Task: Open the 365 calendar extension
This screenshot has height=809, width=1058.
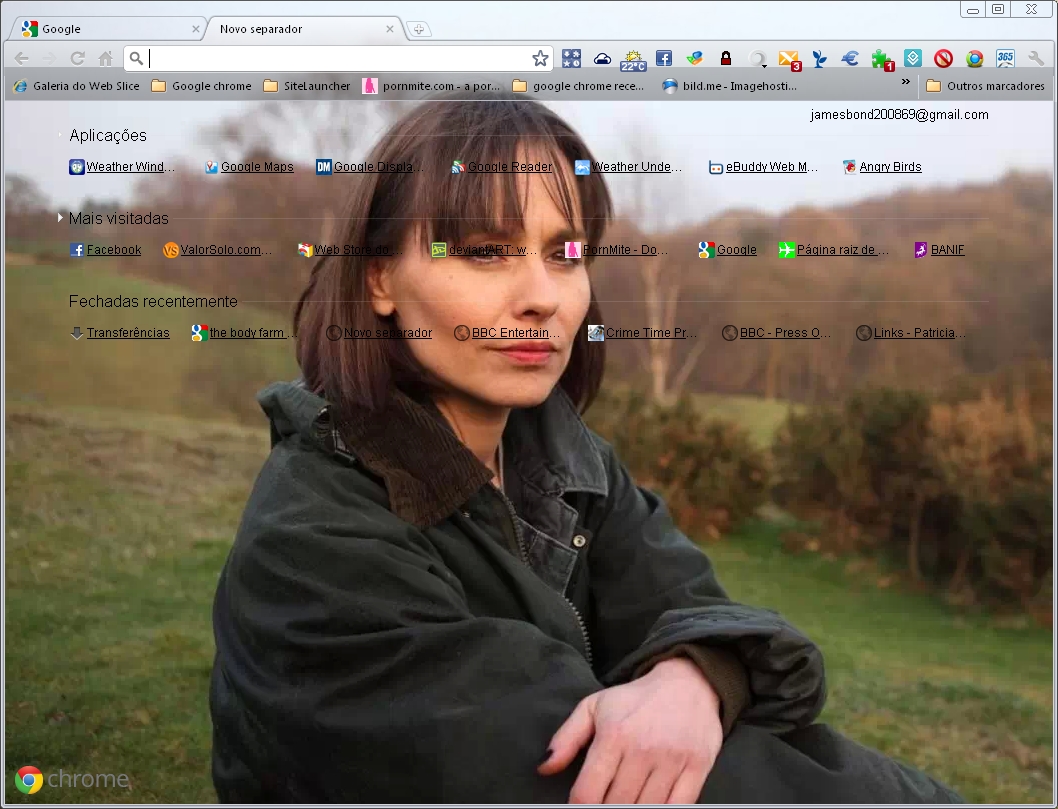Action: click(x=1005, y=59)
